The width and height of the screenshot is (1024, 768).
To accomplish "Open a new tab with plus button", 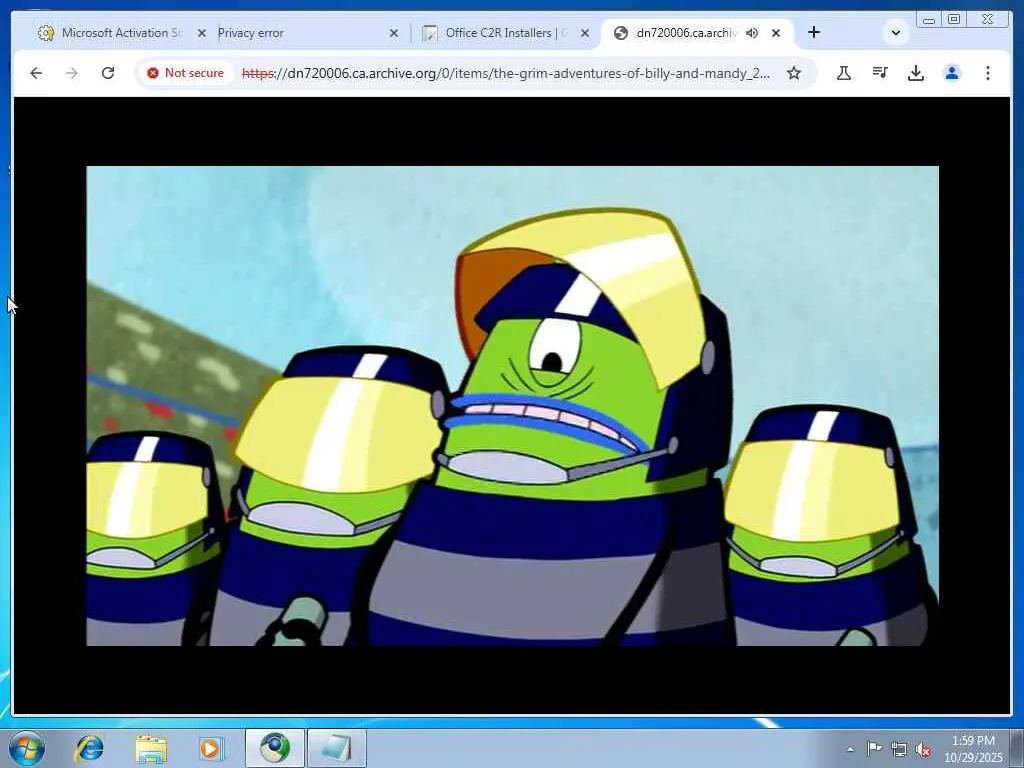I will coord(814,32).
